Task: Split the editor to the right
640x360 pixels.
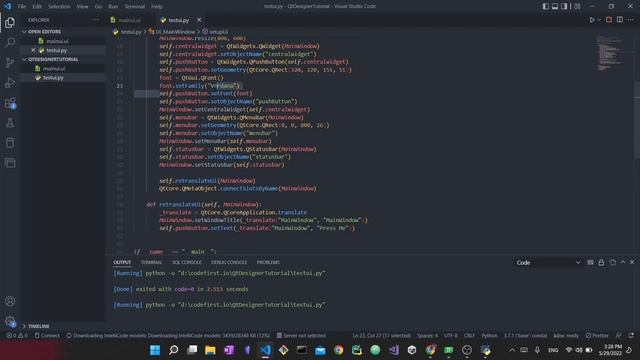Action: (620, 20)
